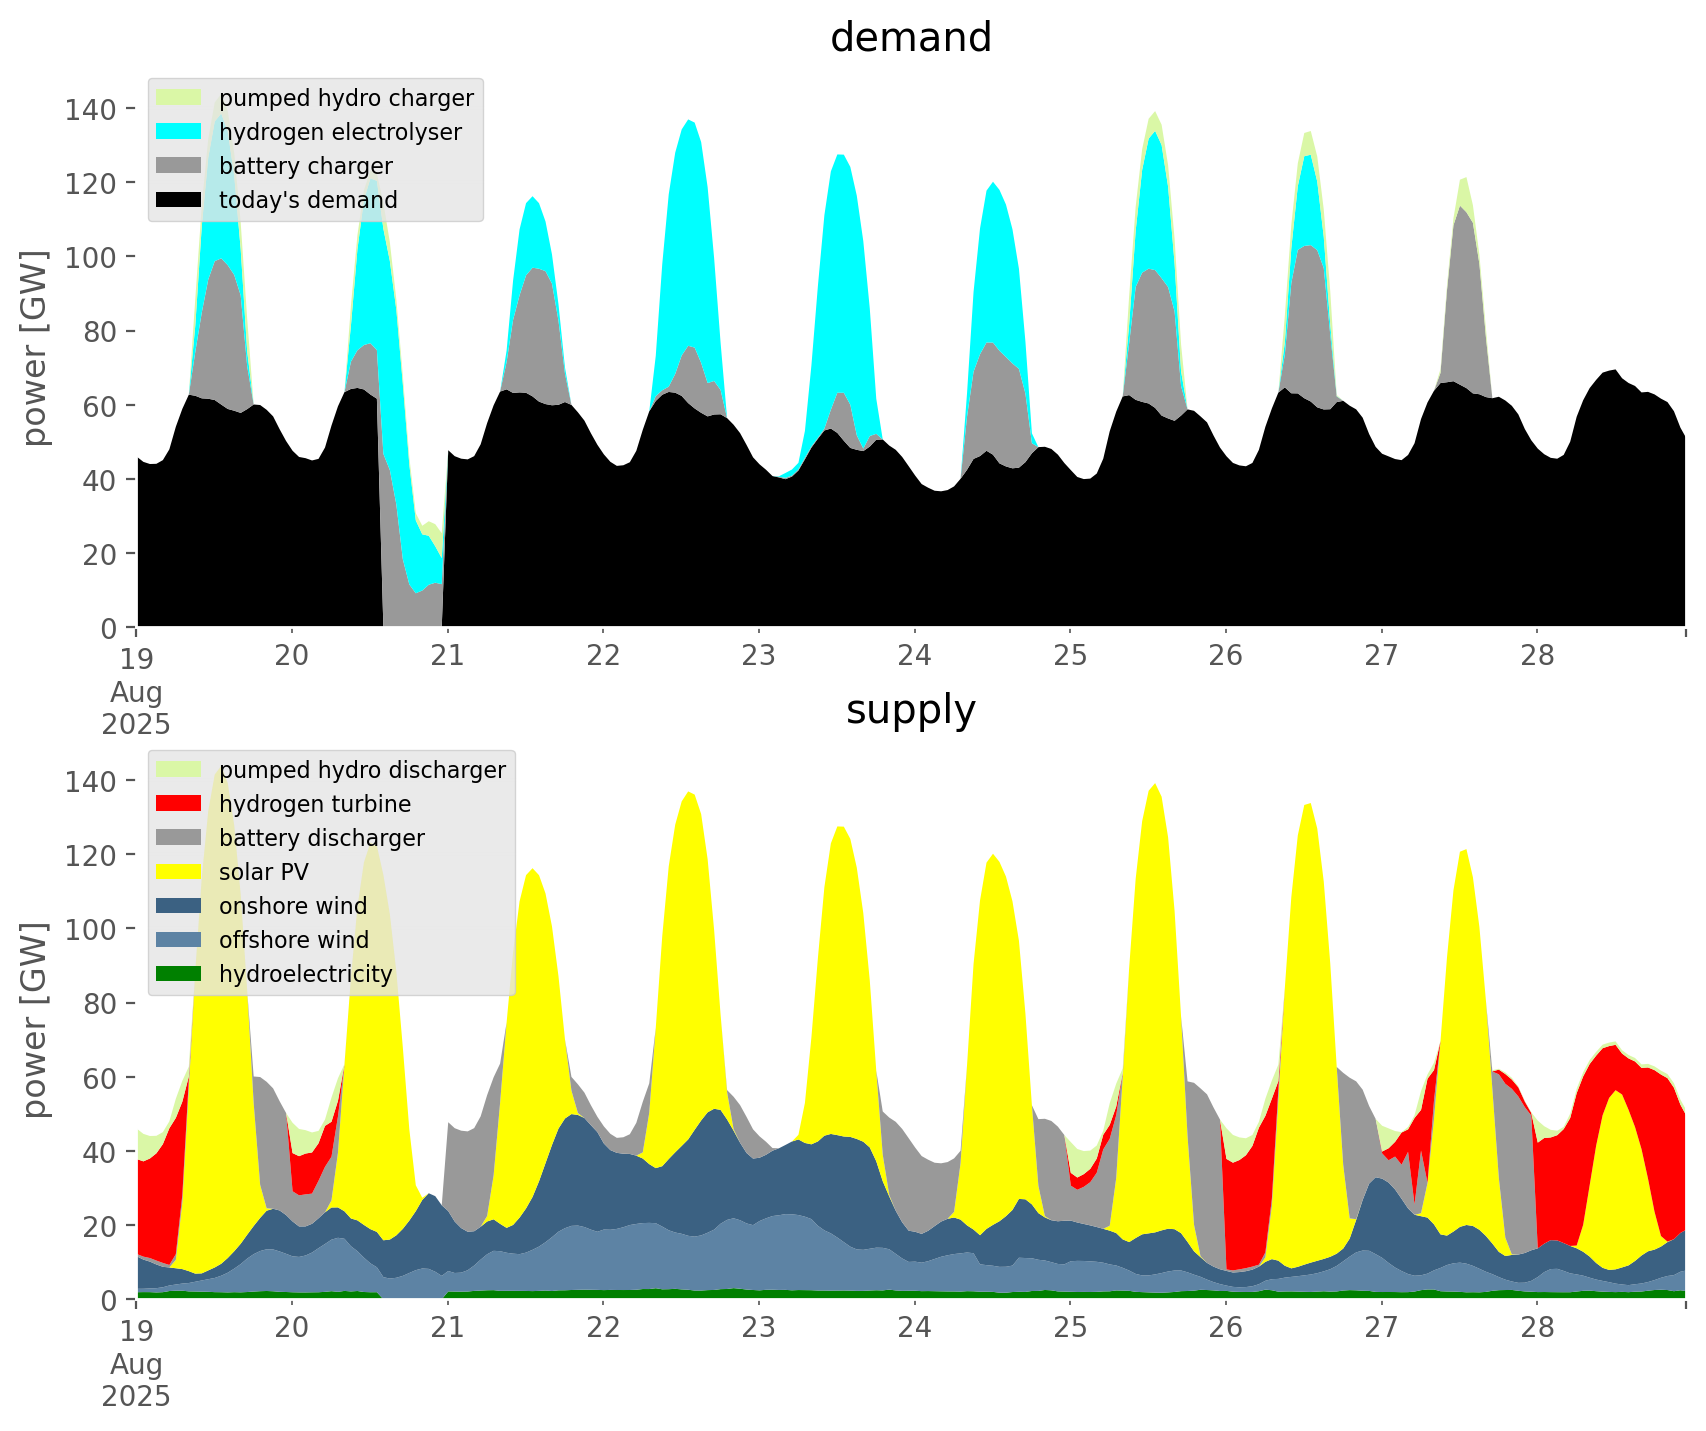This screenshot has width=1706, height=1431.
Task: Click the yellow solar PV legend swatch
Action: tap(179, 872)
